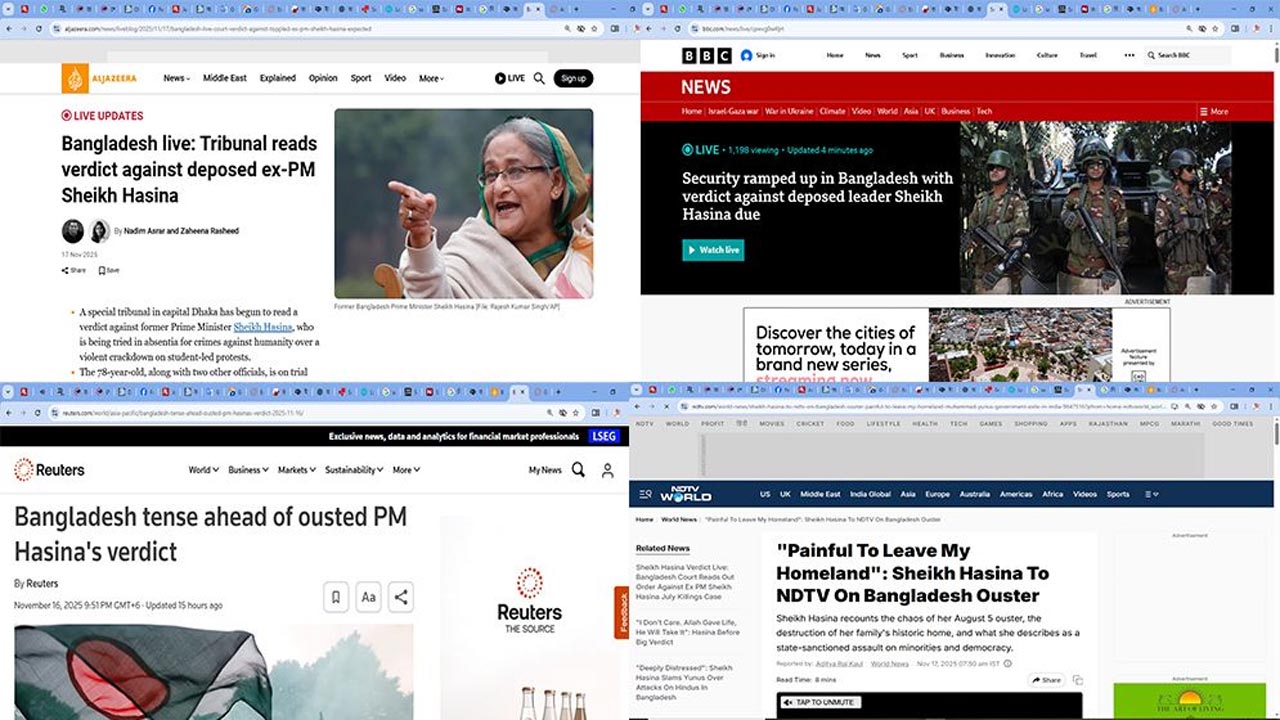Screen dimensions: 1280x720
Task: Open the Aa text-size options on Reuters
Action: click(368, 596)
